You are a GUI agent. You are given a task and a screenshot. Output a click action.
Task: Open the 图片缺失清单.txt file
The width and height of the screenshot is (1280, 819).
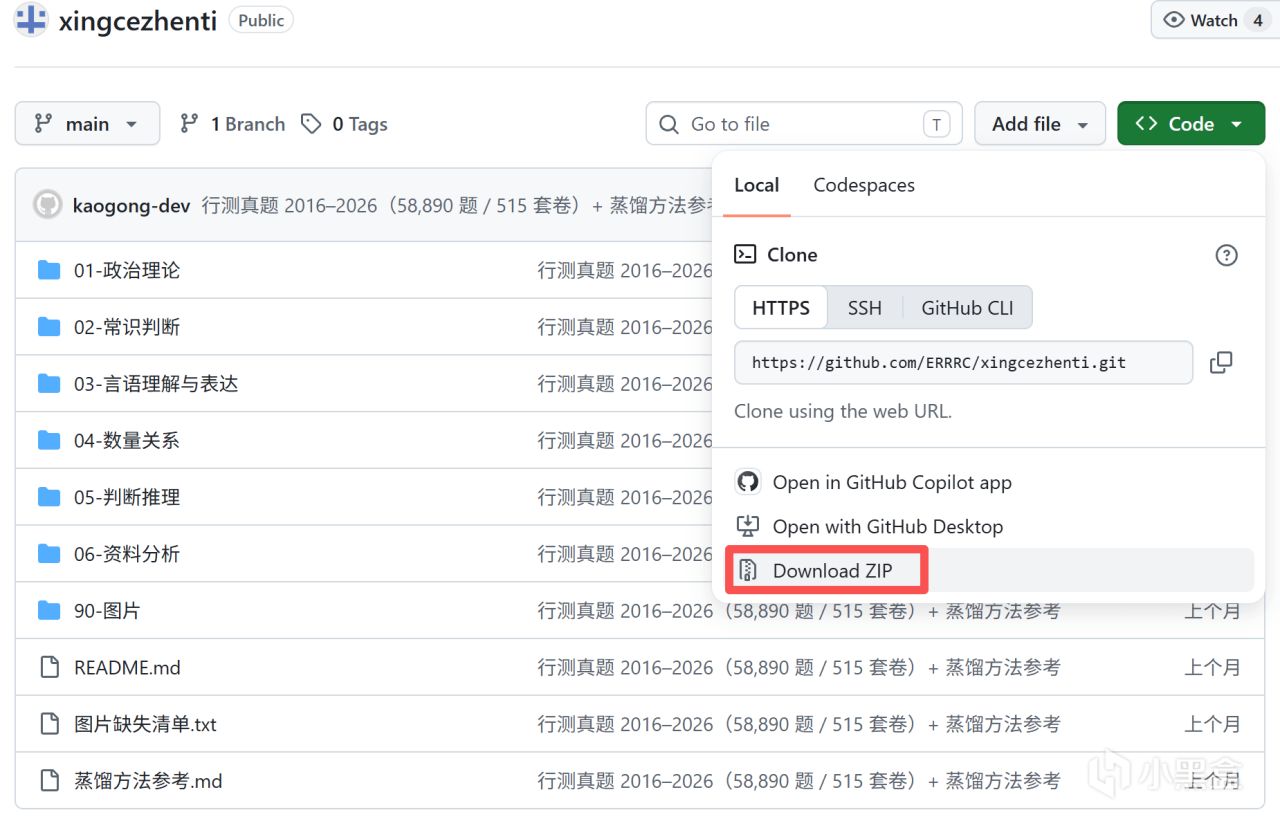(145, 724)
